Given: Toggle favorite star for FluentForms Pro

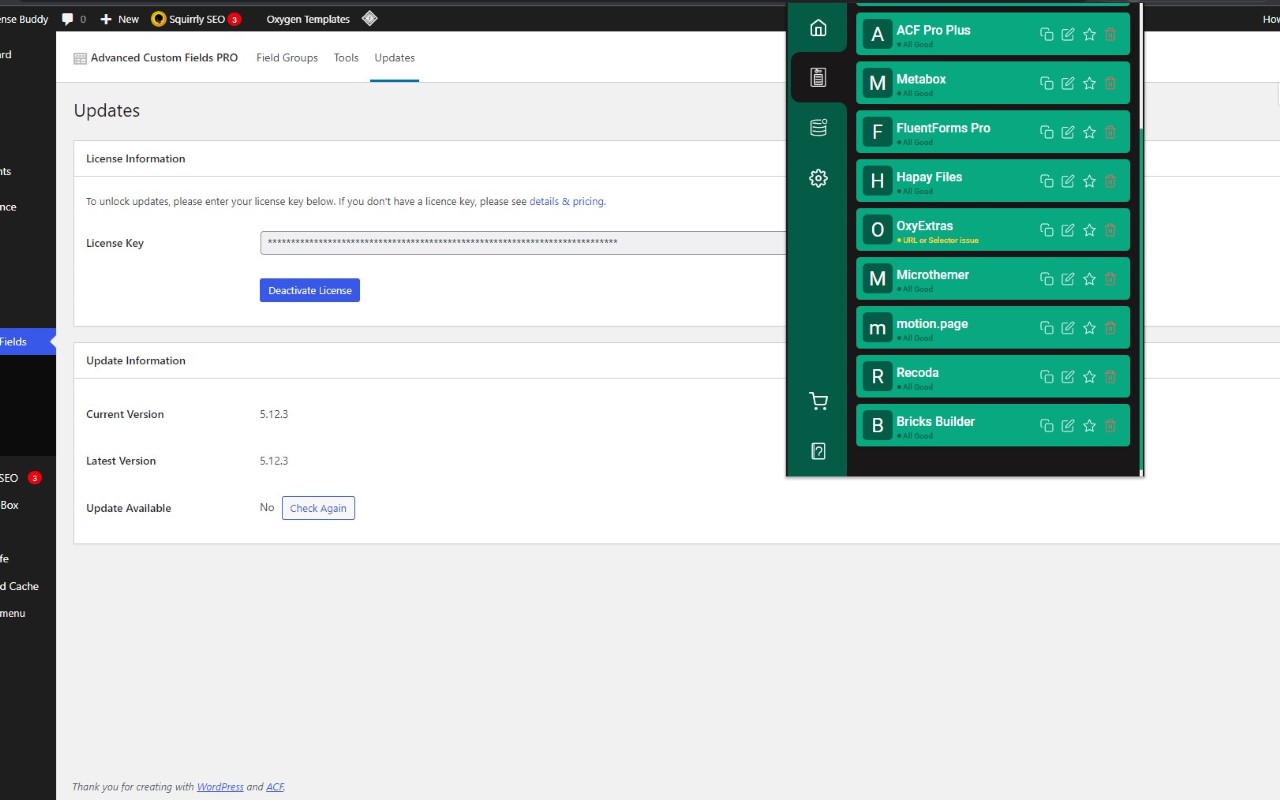Looking at the screenshot, I should (x=1089, y=132).
